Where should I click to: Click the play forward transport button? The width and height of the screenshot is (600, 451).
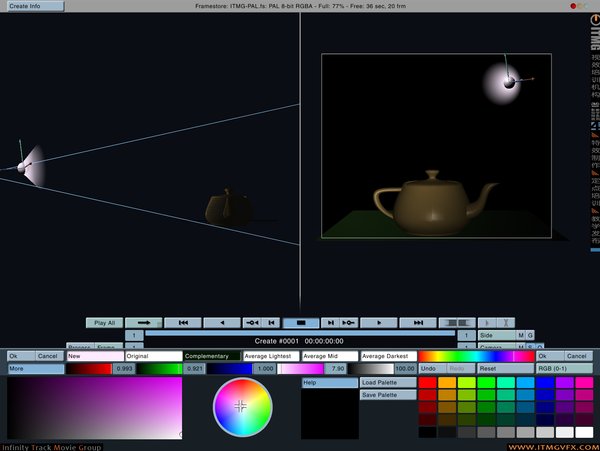379,323
